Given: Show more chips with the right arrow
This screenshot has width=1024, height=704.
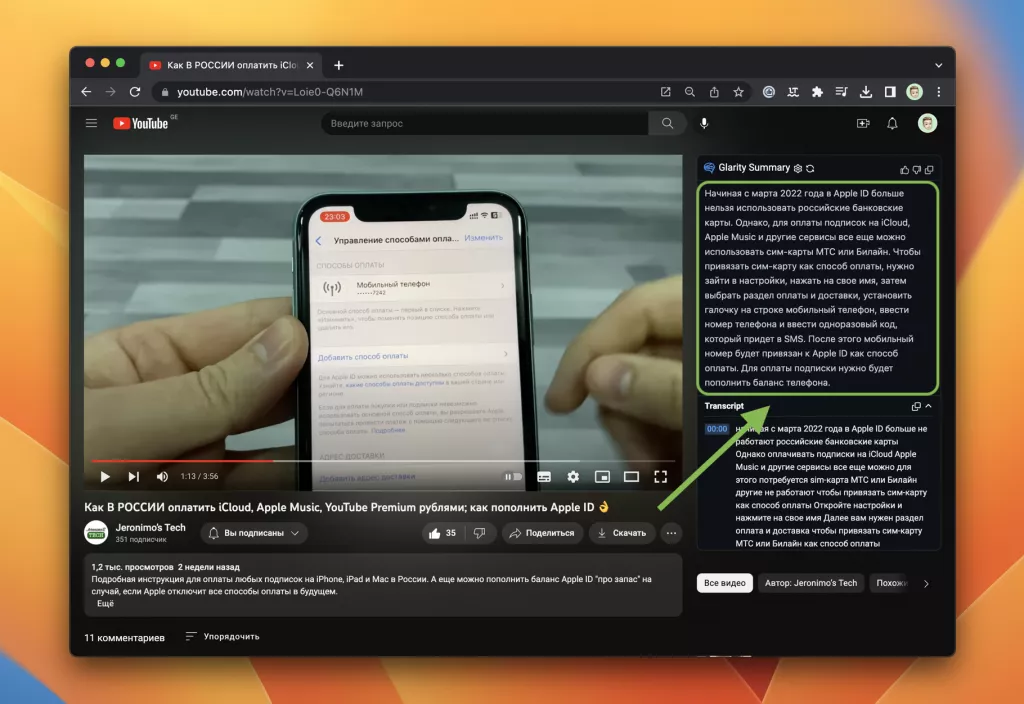Looking at the screenshot, I should point(926,584).
